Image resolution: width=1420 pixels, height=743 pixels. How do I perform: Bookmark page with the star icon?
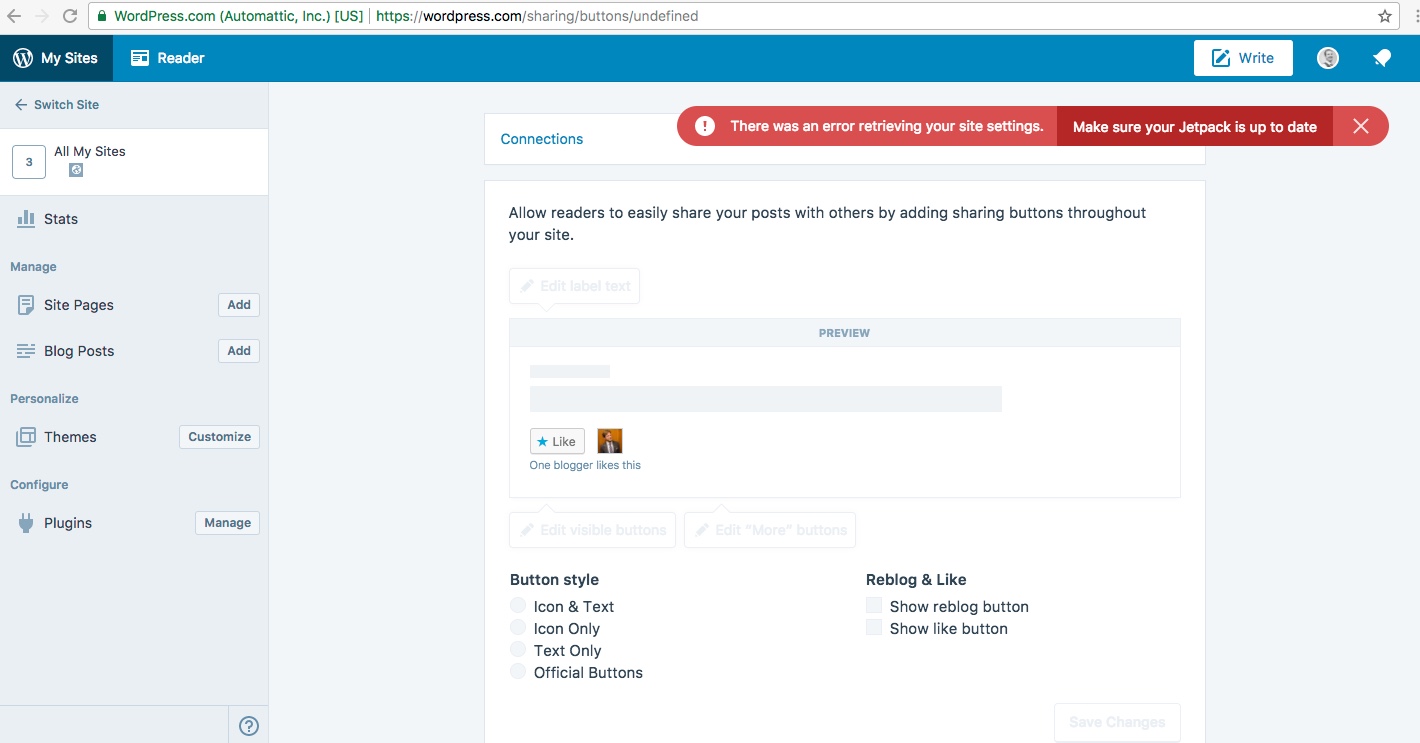pos(1385,16)
